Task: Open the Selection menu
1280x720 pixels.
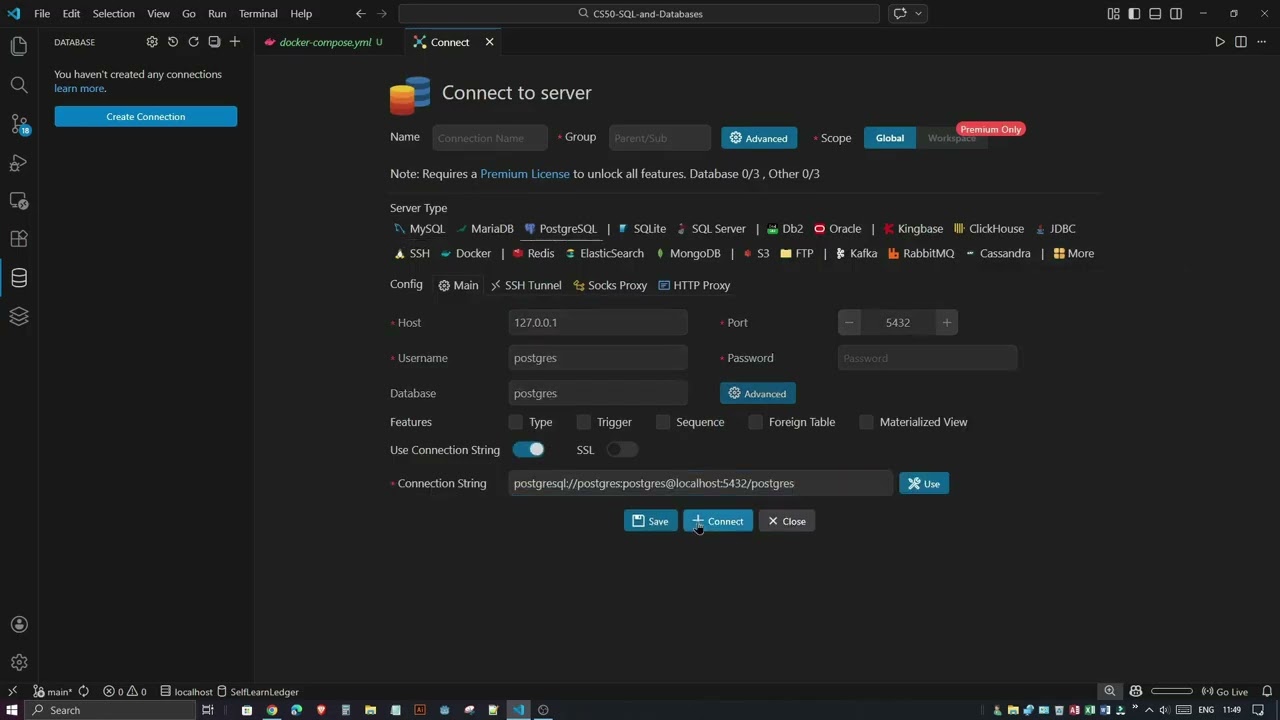Action: pyautogui.click(x=113, y=14)
